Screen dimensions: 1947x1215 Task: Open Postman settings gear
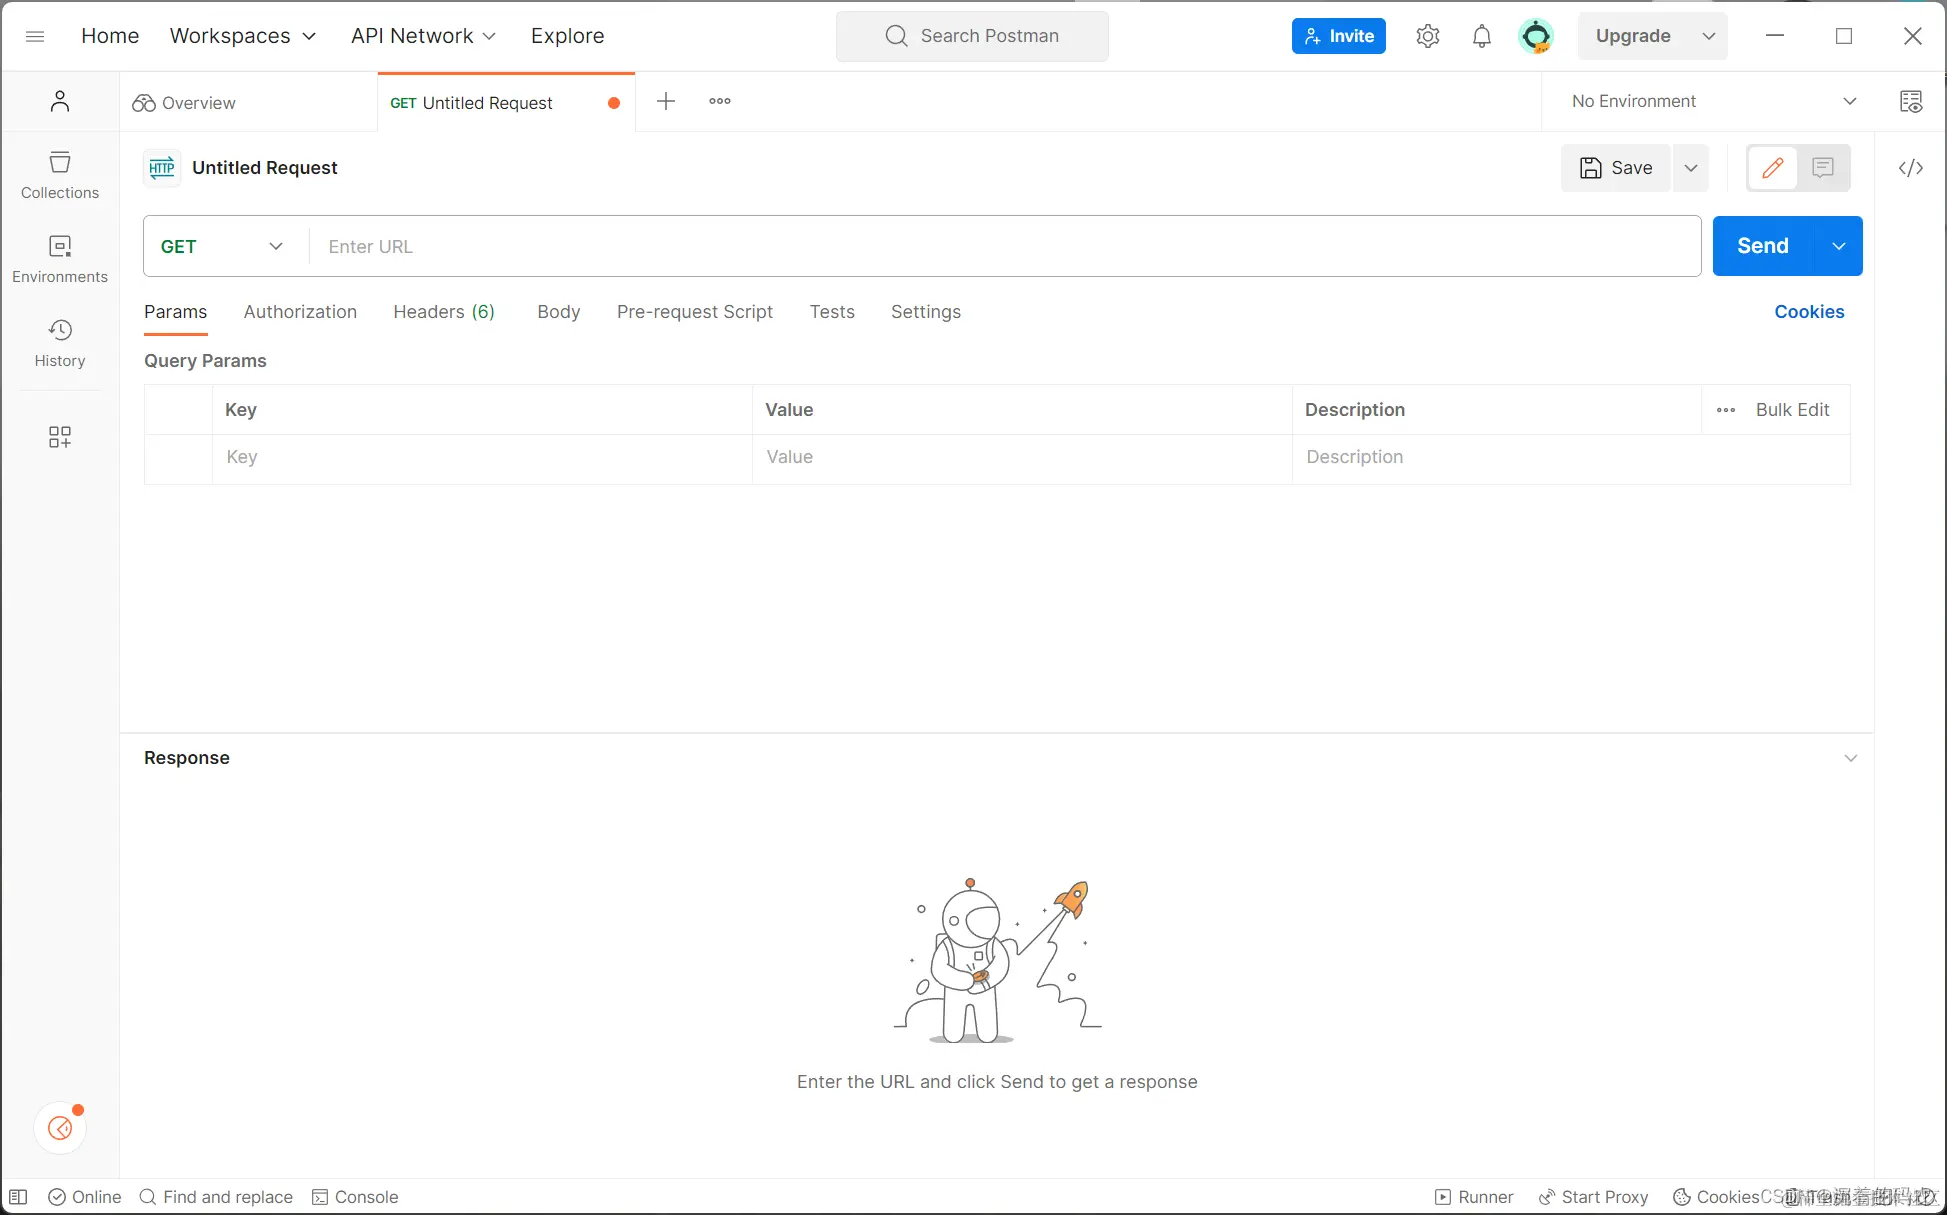[1427, 35]
